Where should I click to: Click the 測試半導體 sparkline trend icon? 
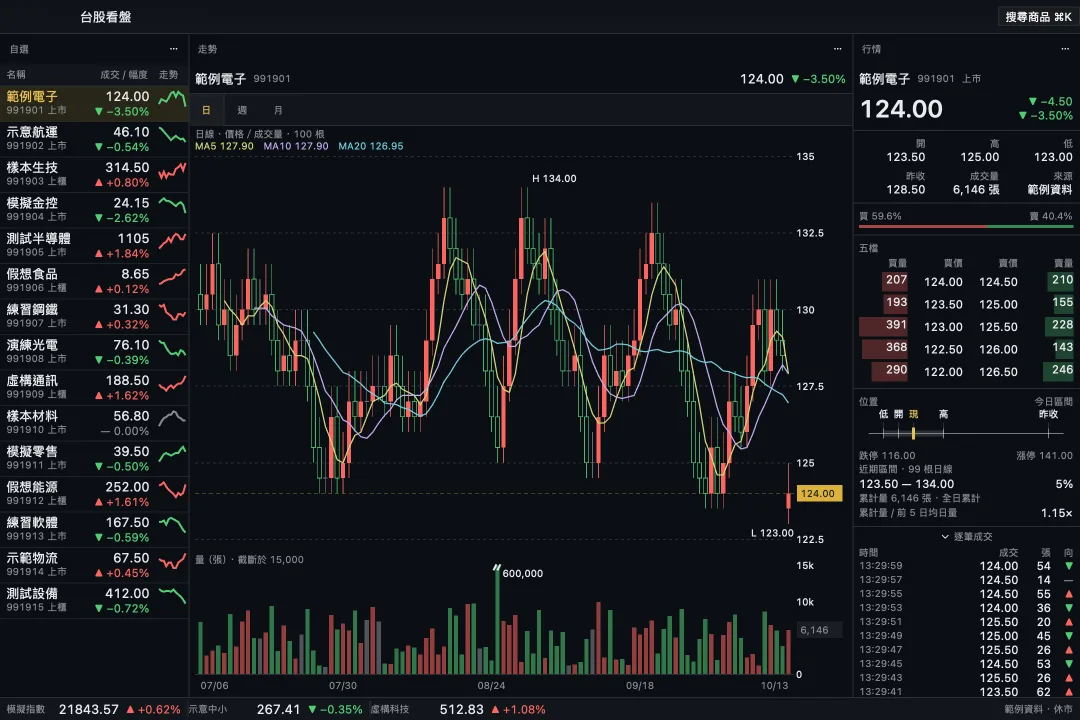coord(172,241)
